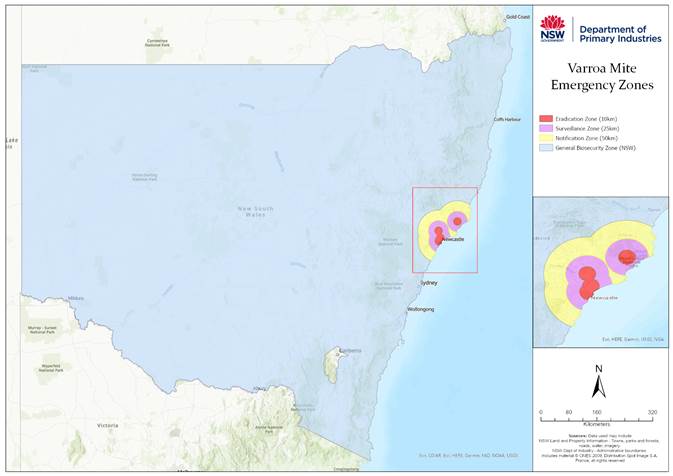Click the purple Surveillance Zone legend swatch
Viewport: 673px width, 476px height.
point(546,129)
